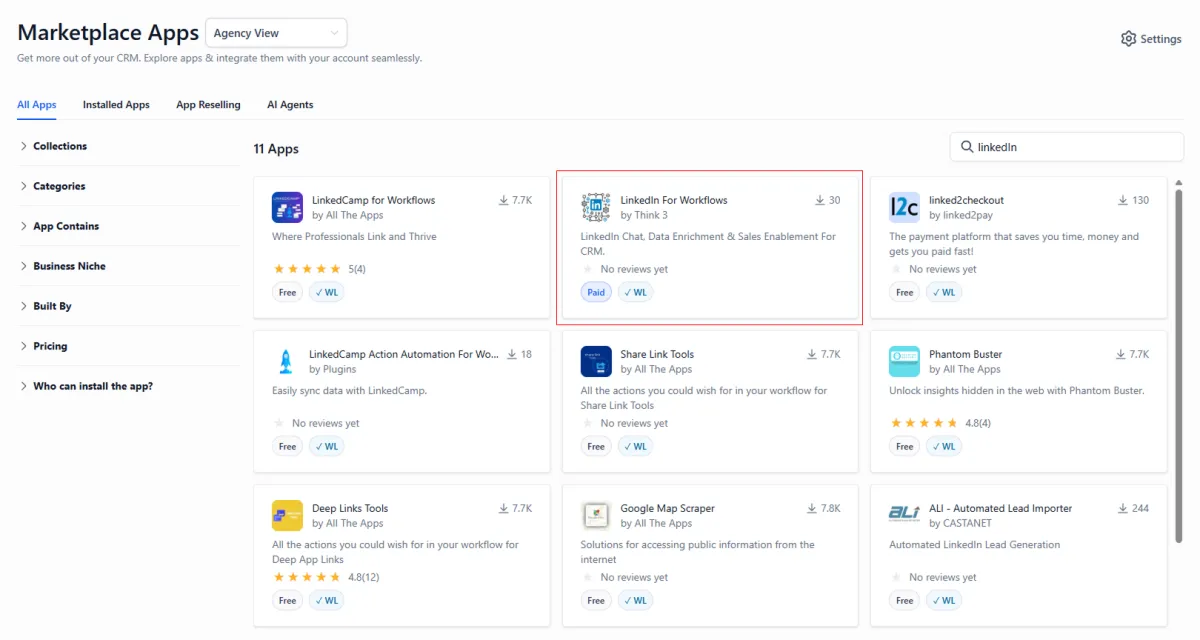Click 'Automated LinkedIn Lead Generation' description

coord(974,545)
